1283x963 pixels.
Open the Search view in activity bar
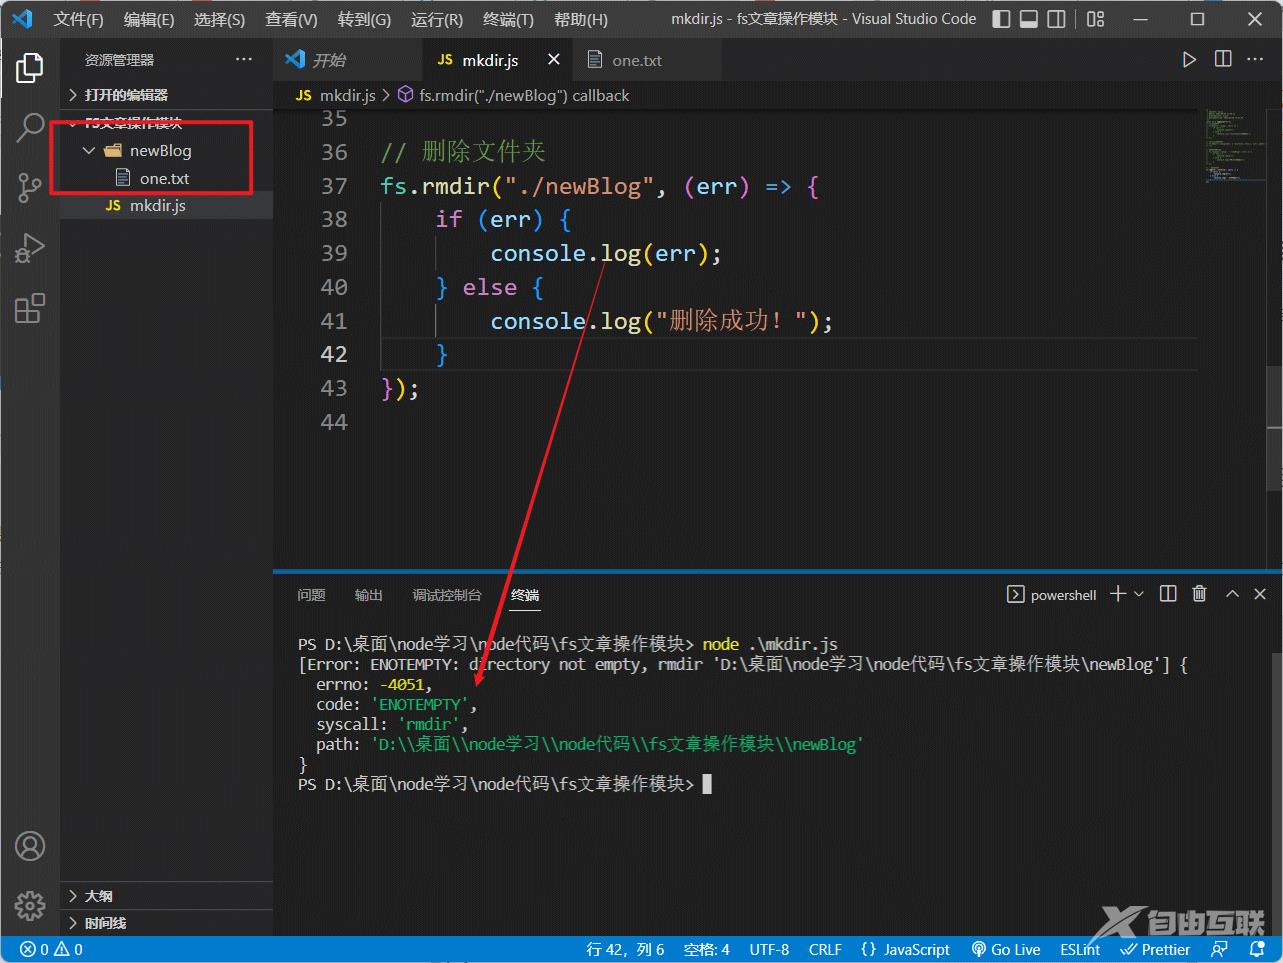click(30, 127)
